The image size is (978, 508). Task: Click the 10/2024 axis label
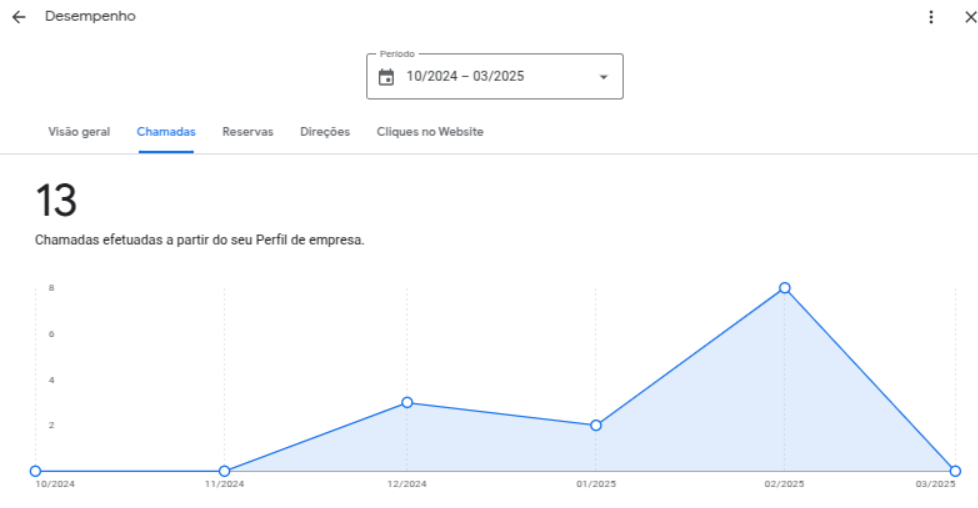pyautogui.click(x=55, y=484)
